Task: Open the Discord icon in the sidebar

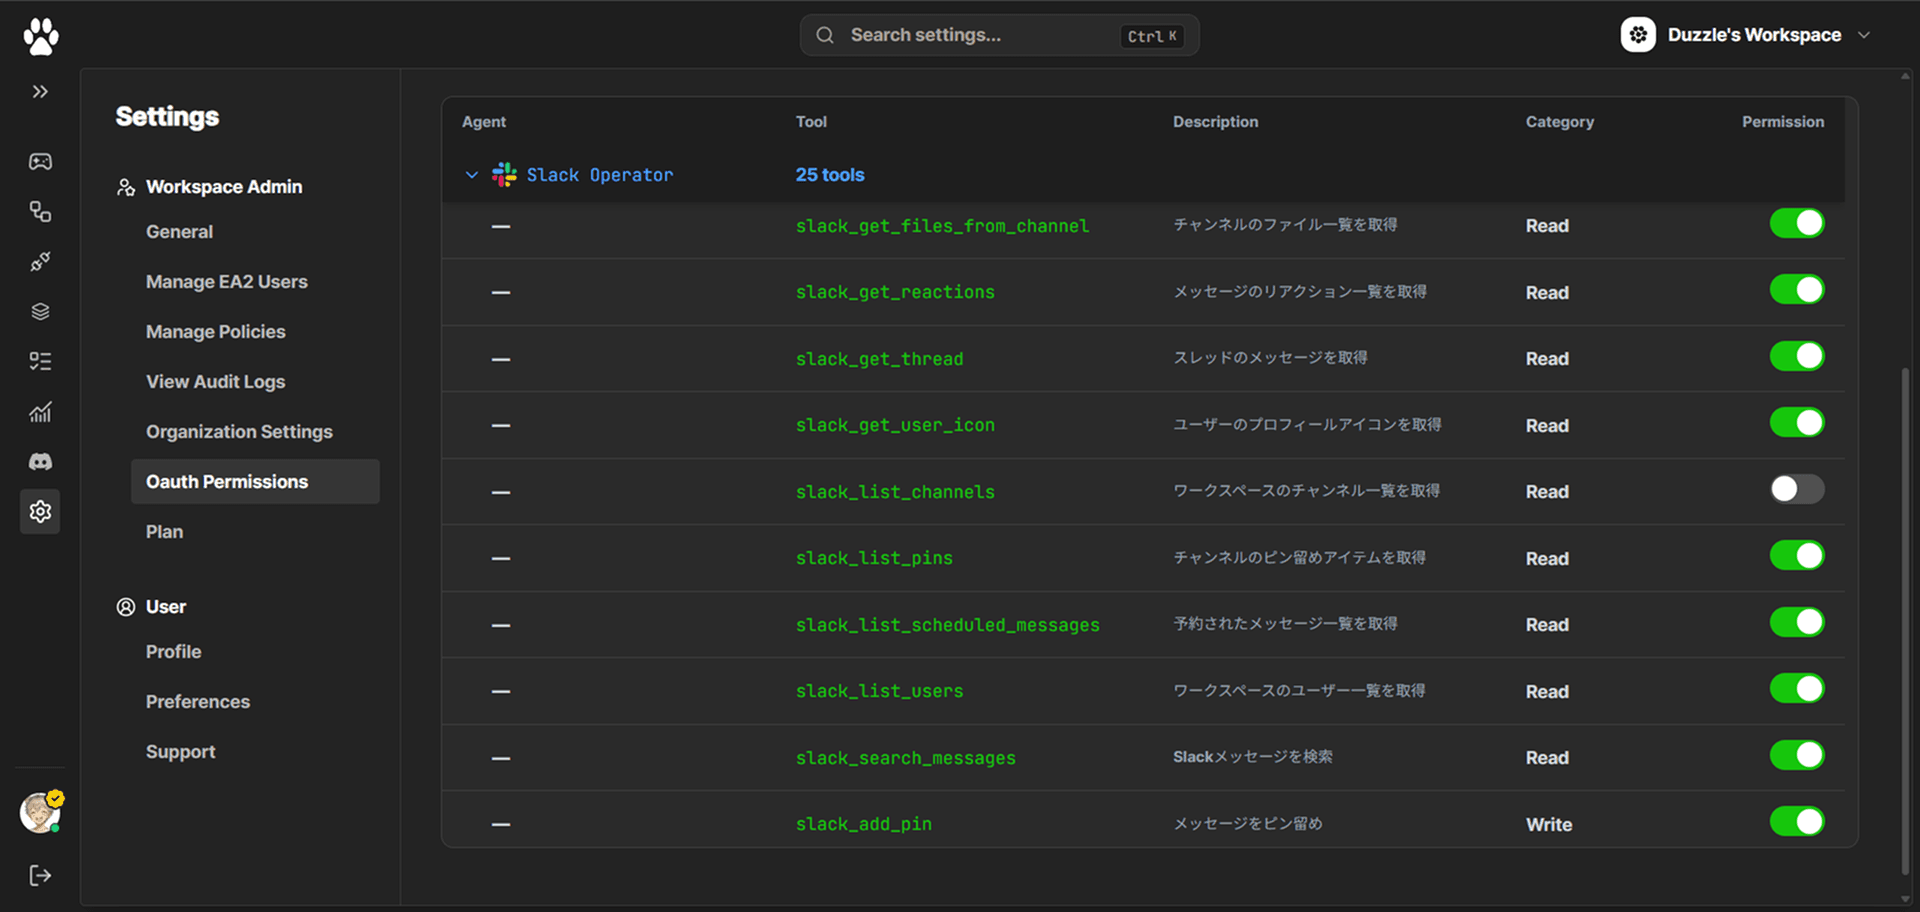Action: pyautogui.click(x=40, y=461)
